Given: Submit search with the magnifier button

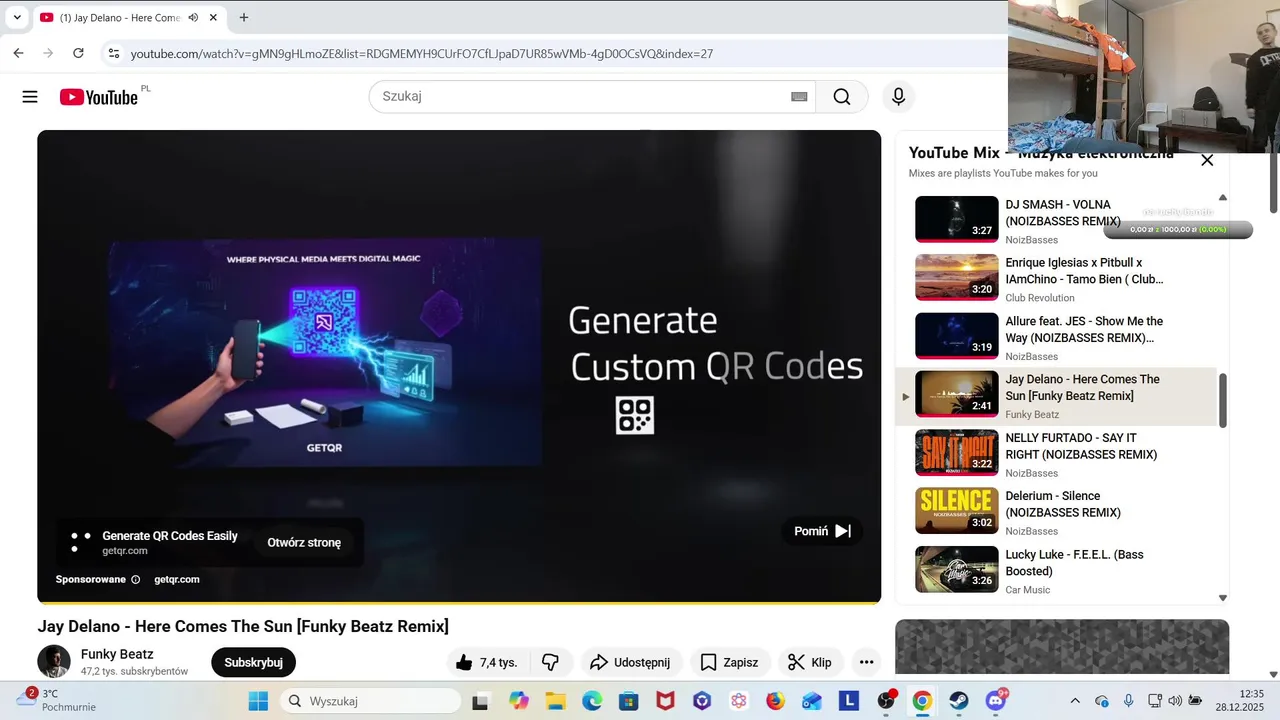Looking at the screenshot, I should (x=842, y=97).
